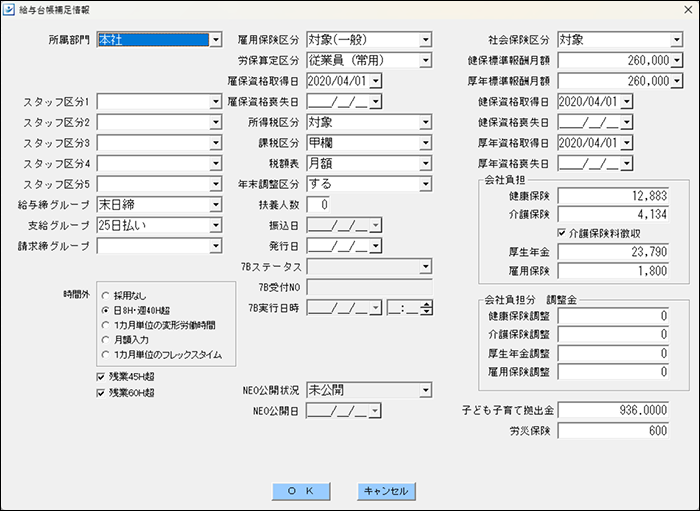This screenshot has height=511, width=700.
Task: Open the 税額表 dropdown
Action: click(425, 163)
